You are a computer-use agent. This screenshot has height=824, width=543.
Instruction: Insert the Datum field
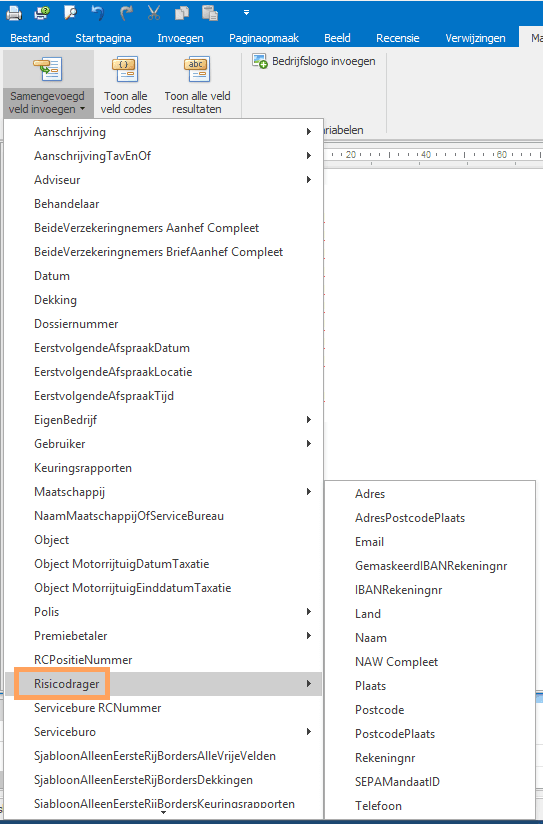163,276
